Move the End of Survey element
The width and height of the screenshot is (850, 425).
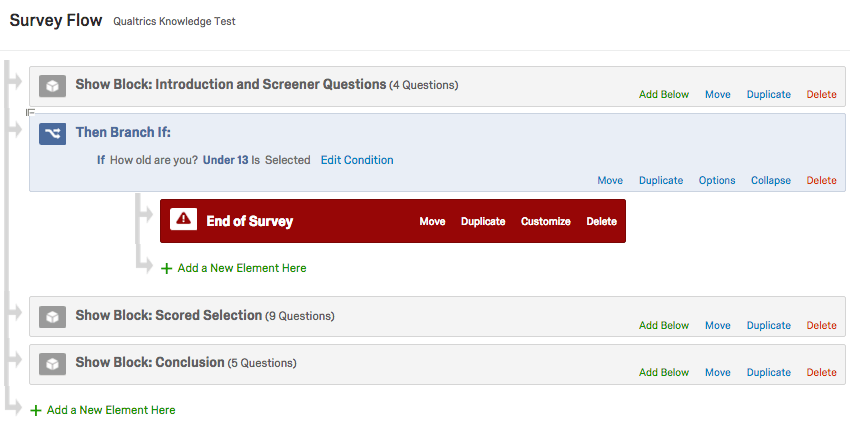432,221
